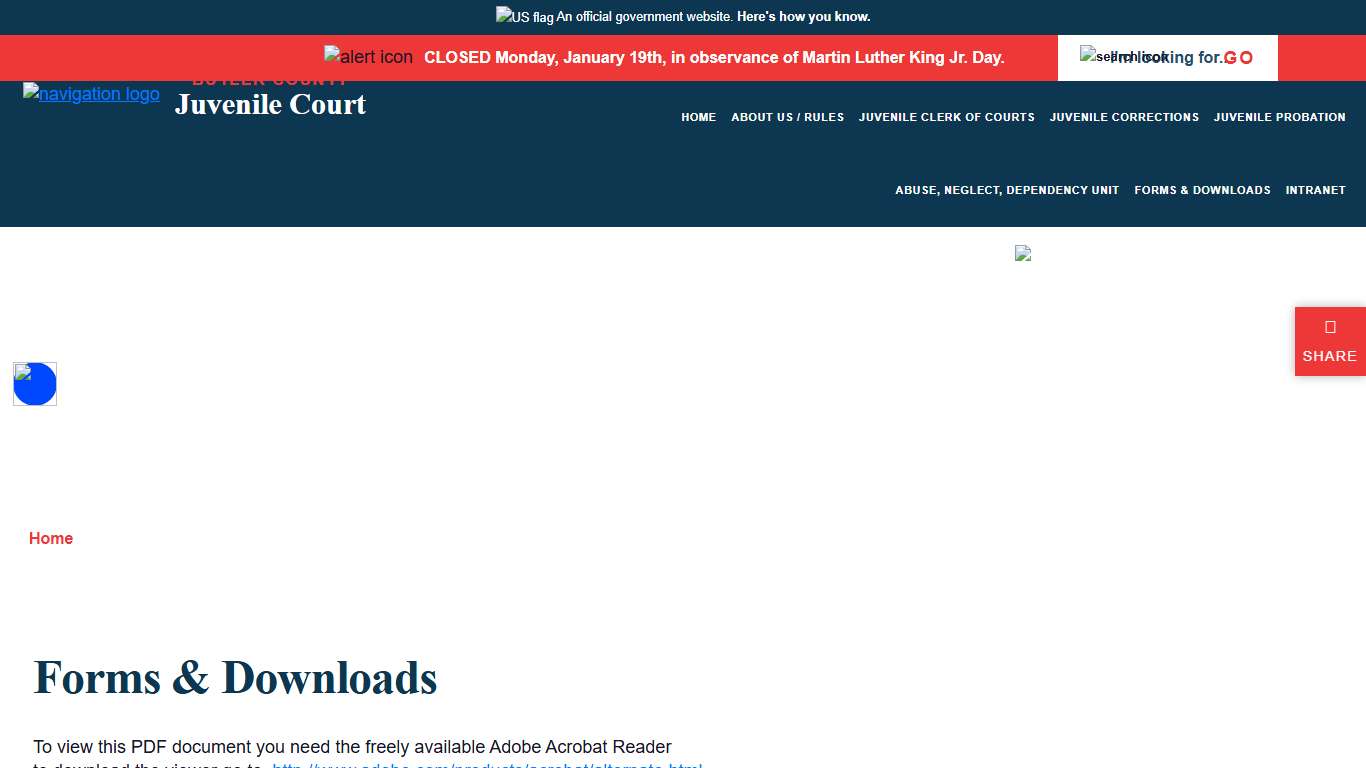Click the US flag icon in top banner
The height and width of the screenshot is (768, 1366).
pyautogui.click(x=524, y=16)
